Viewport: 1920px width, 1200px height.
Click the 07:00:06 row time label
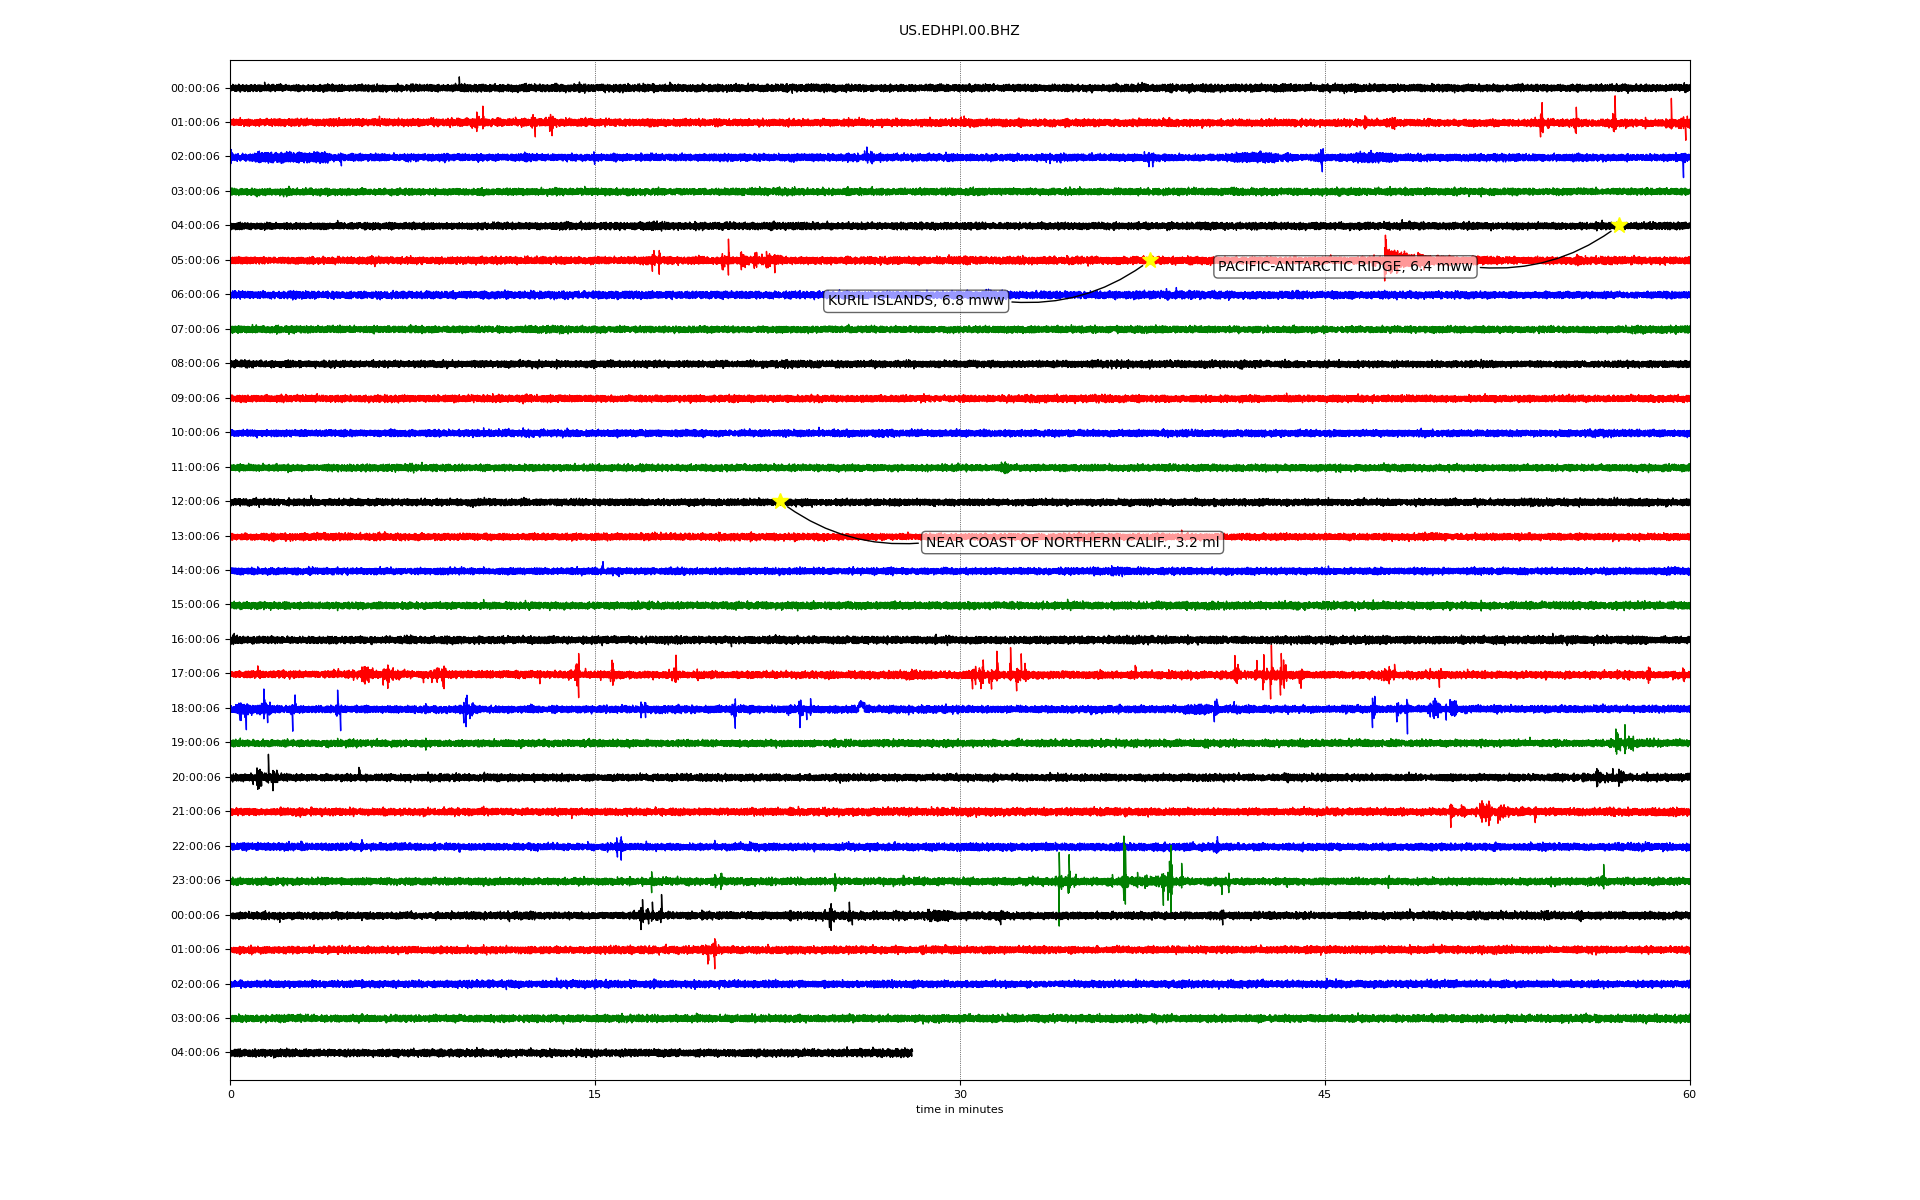pos(195,329)
